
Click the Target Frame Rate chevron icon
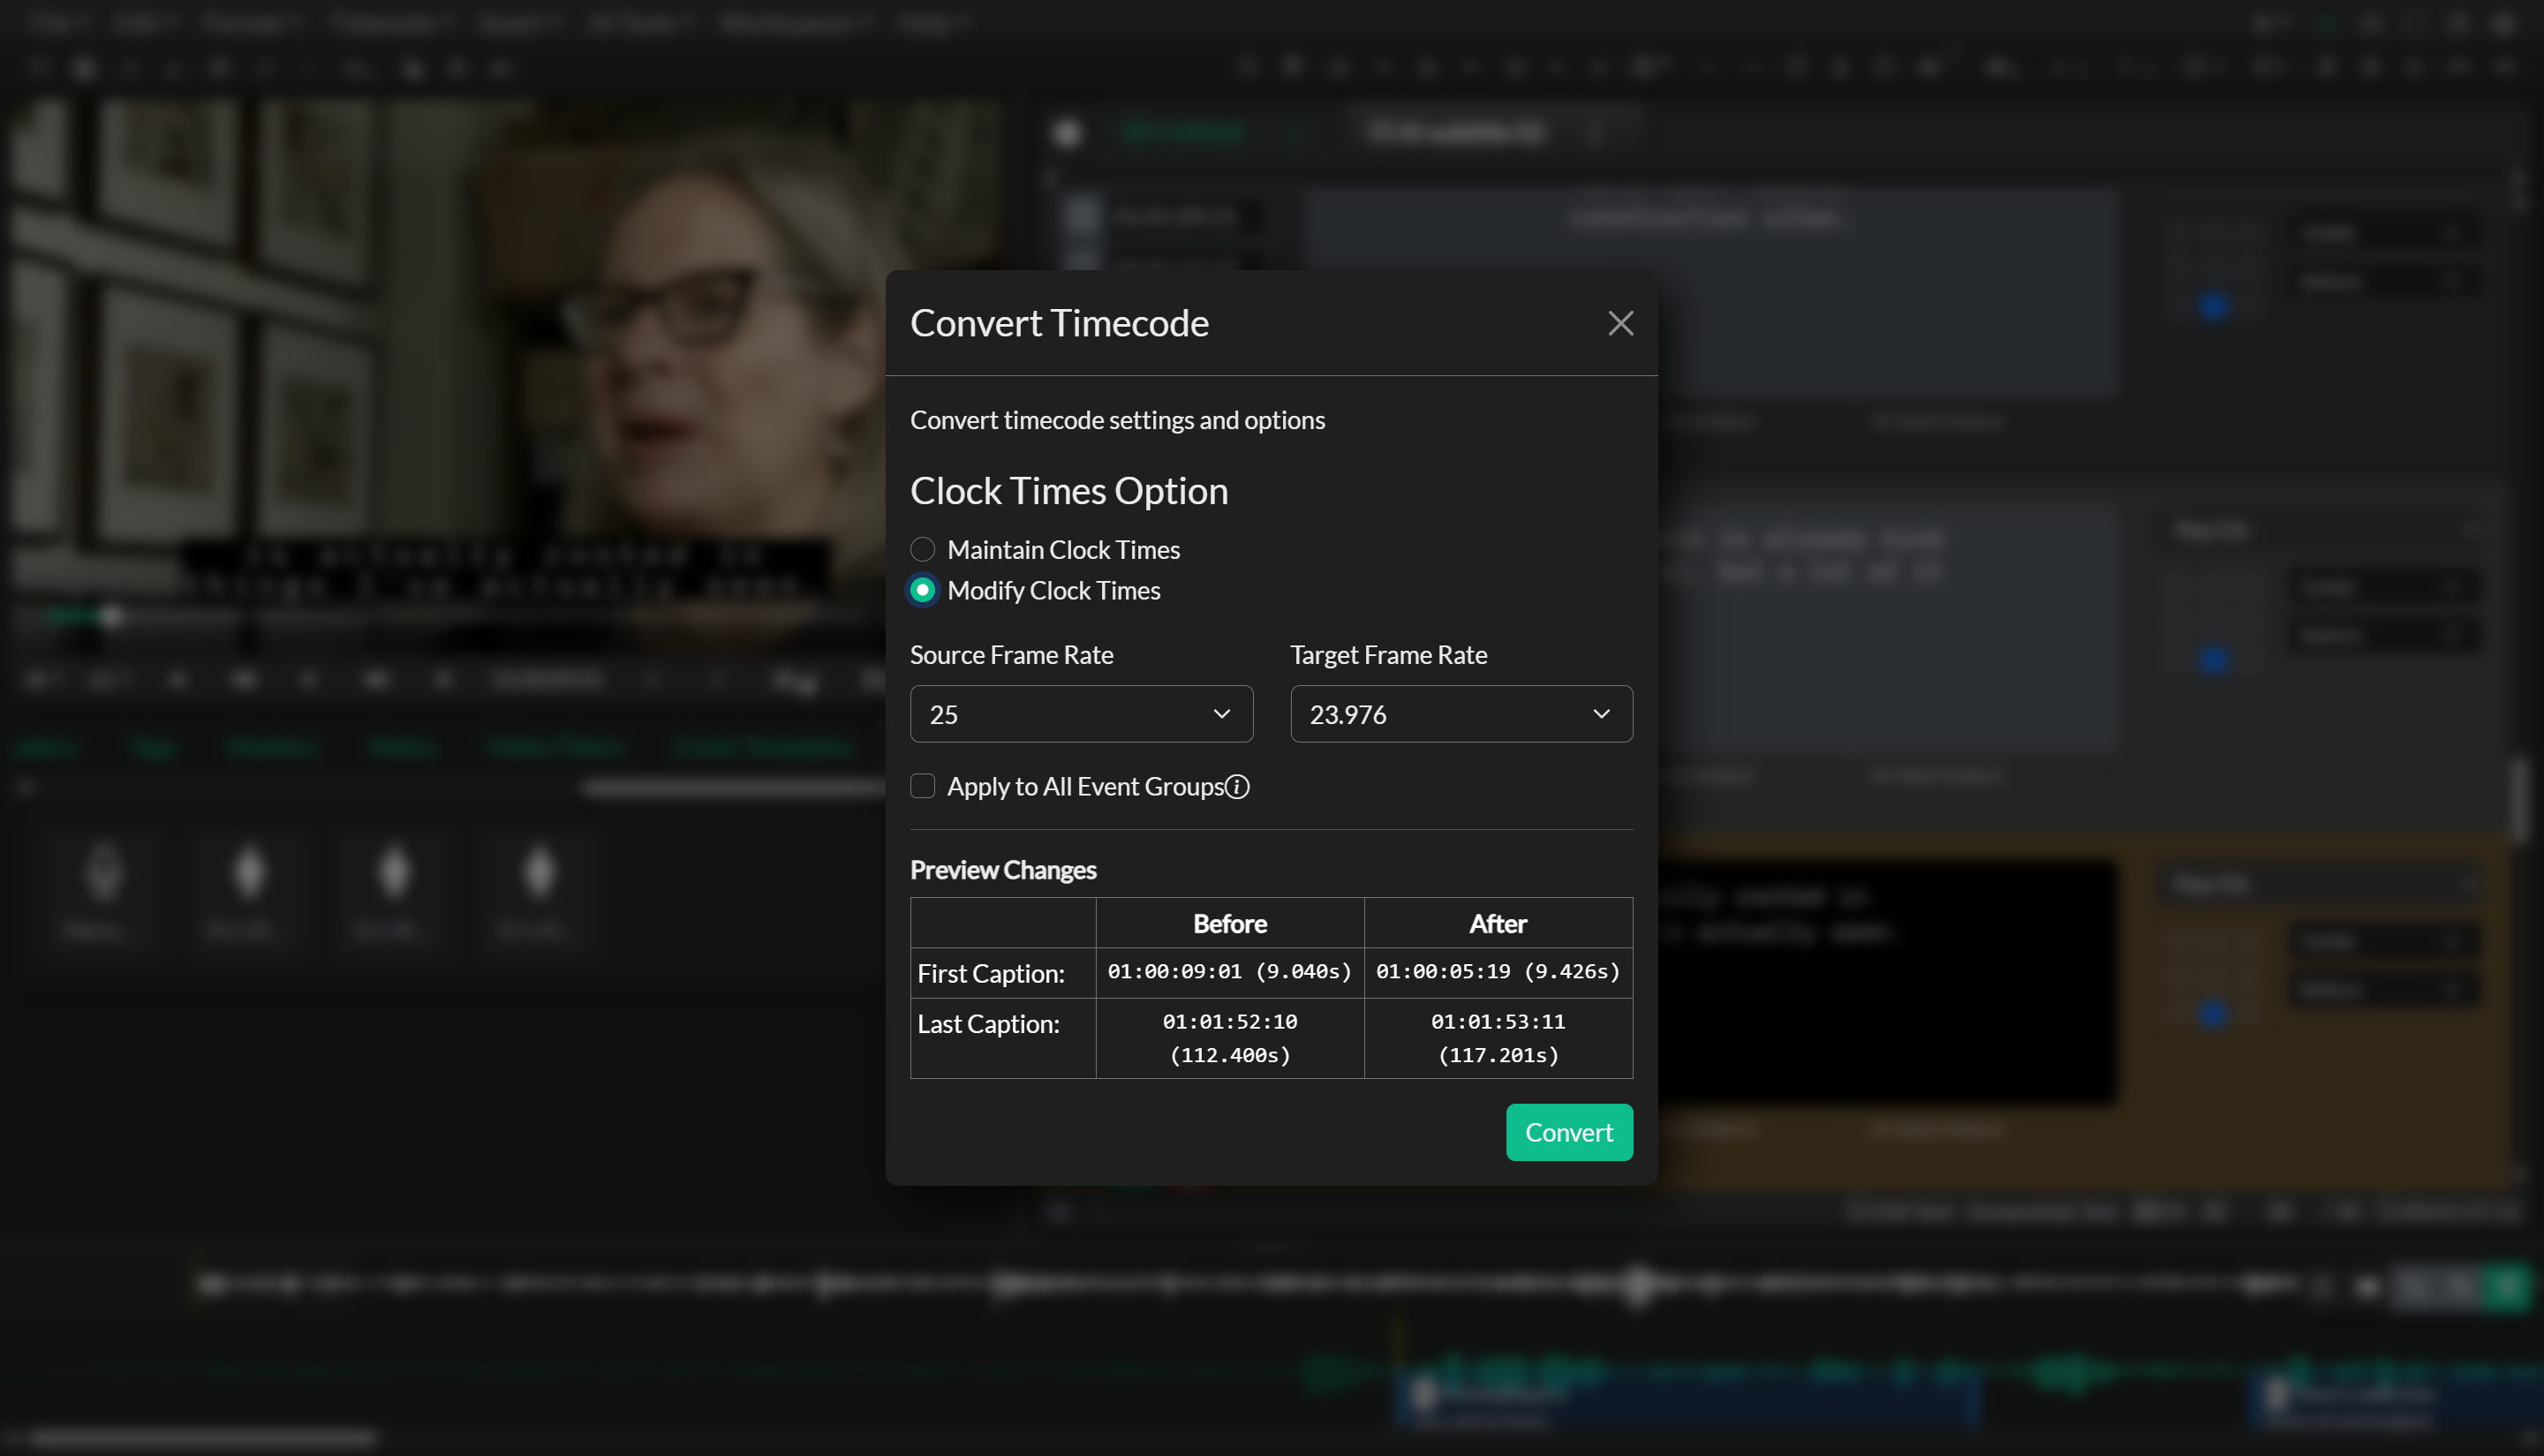[x=1601, y=713]
